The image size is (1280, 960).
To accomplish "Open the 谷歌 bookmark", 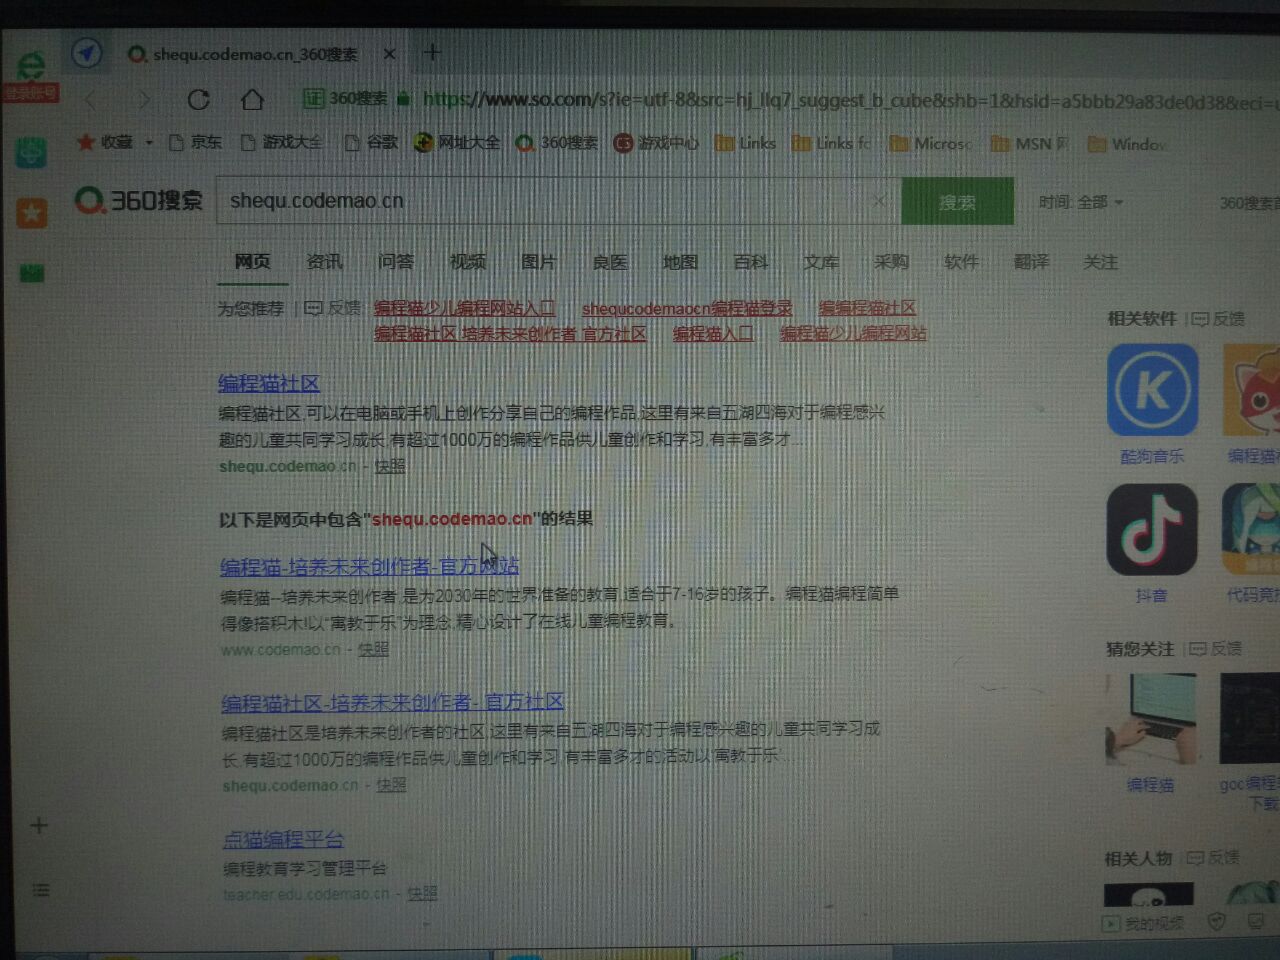I will point(371,142).
